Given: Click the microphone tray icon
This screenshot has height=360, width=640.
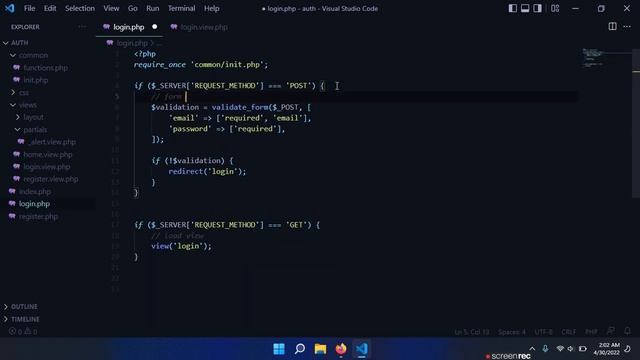Looking at the screenshot, I should [545, 349].
